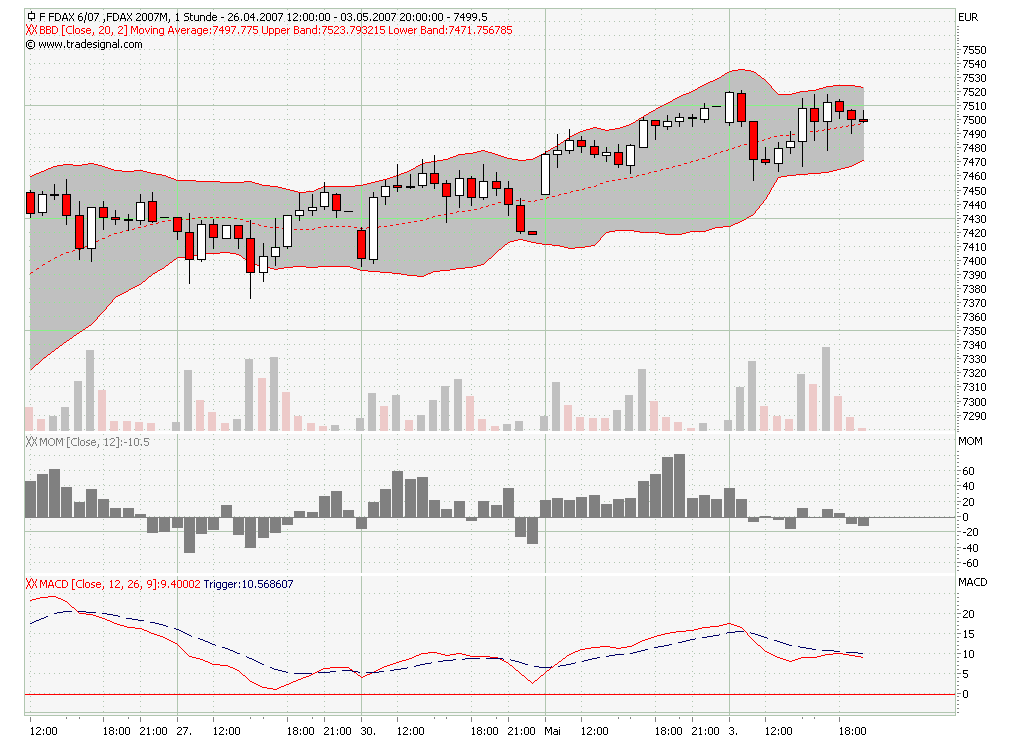Viewport: 1014px width, 748px height.
Task: Click the 21:00 label just before 'Mai'
Action: 521,731
